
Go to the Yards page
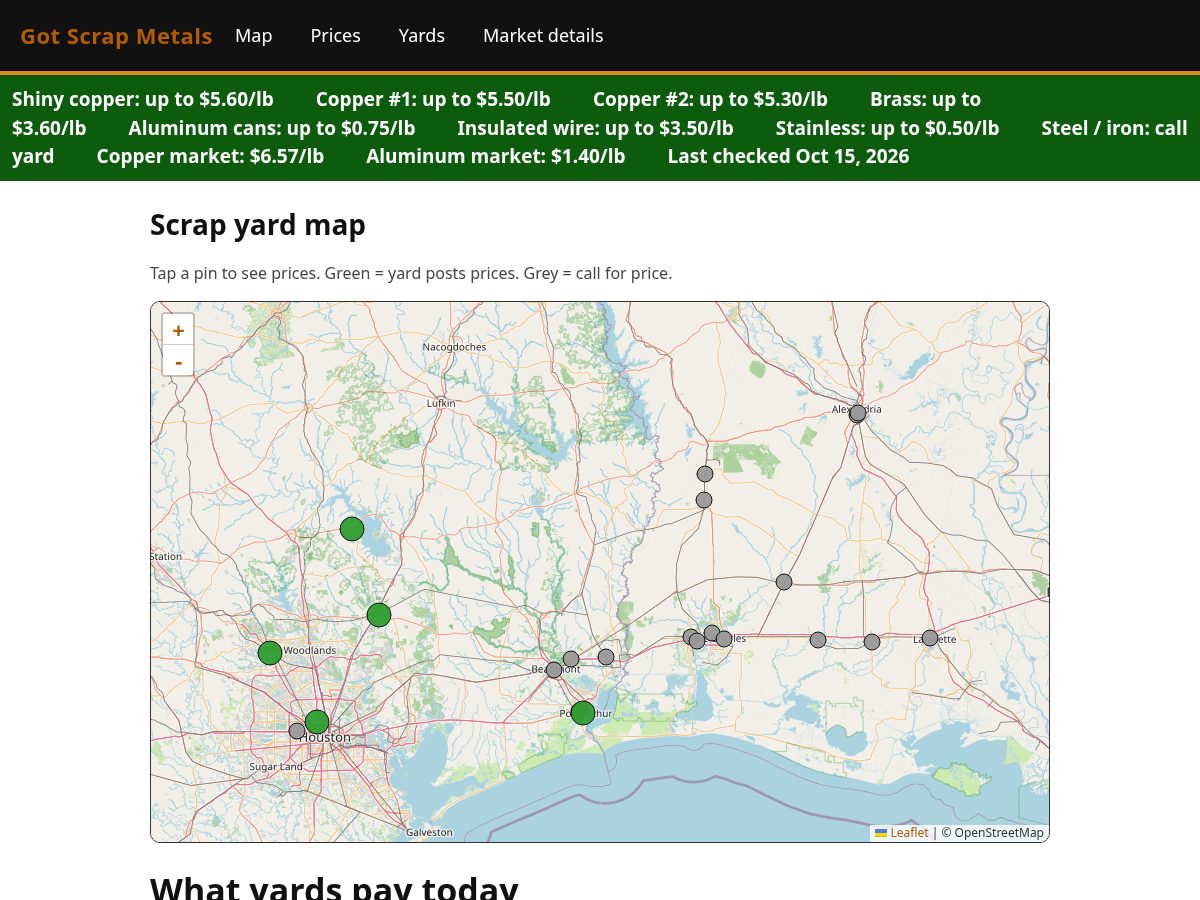(422, 36)
